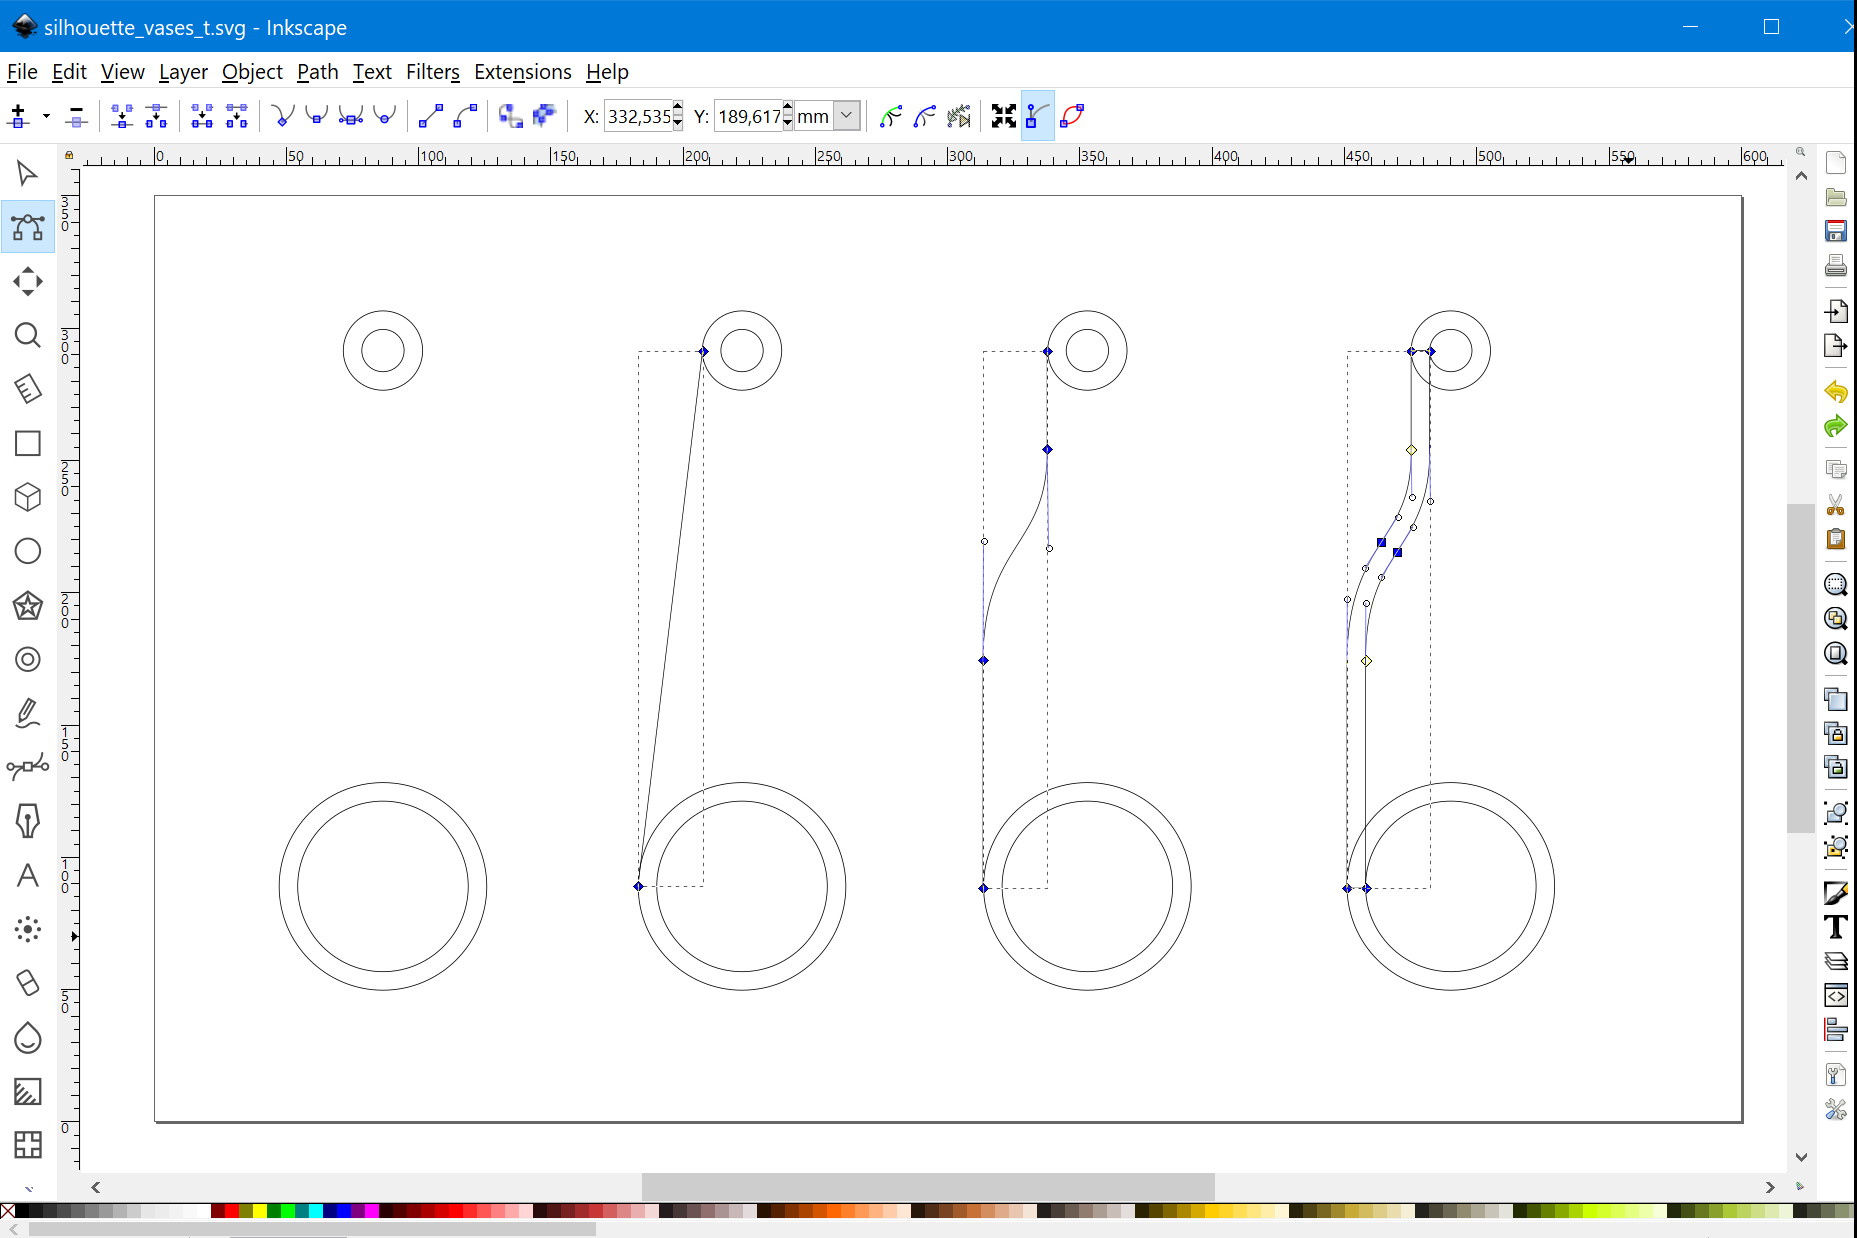Delete the selected nodes
1857x1238 pixels.
[76, 116]
